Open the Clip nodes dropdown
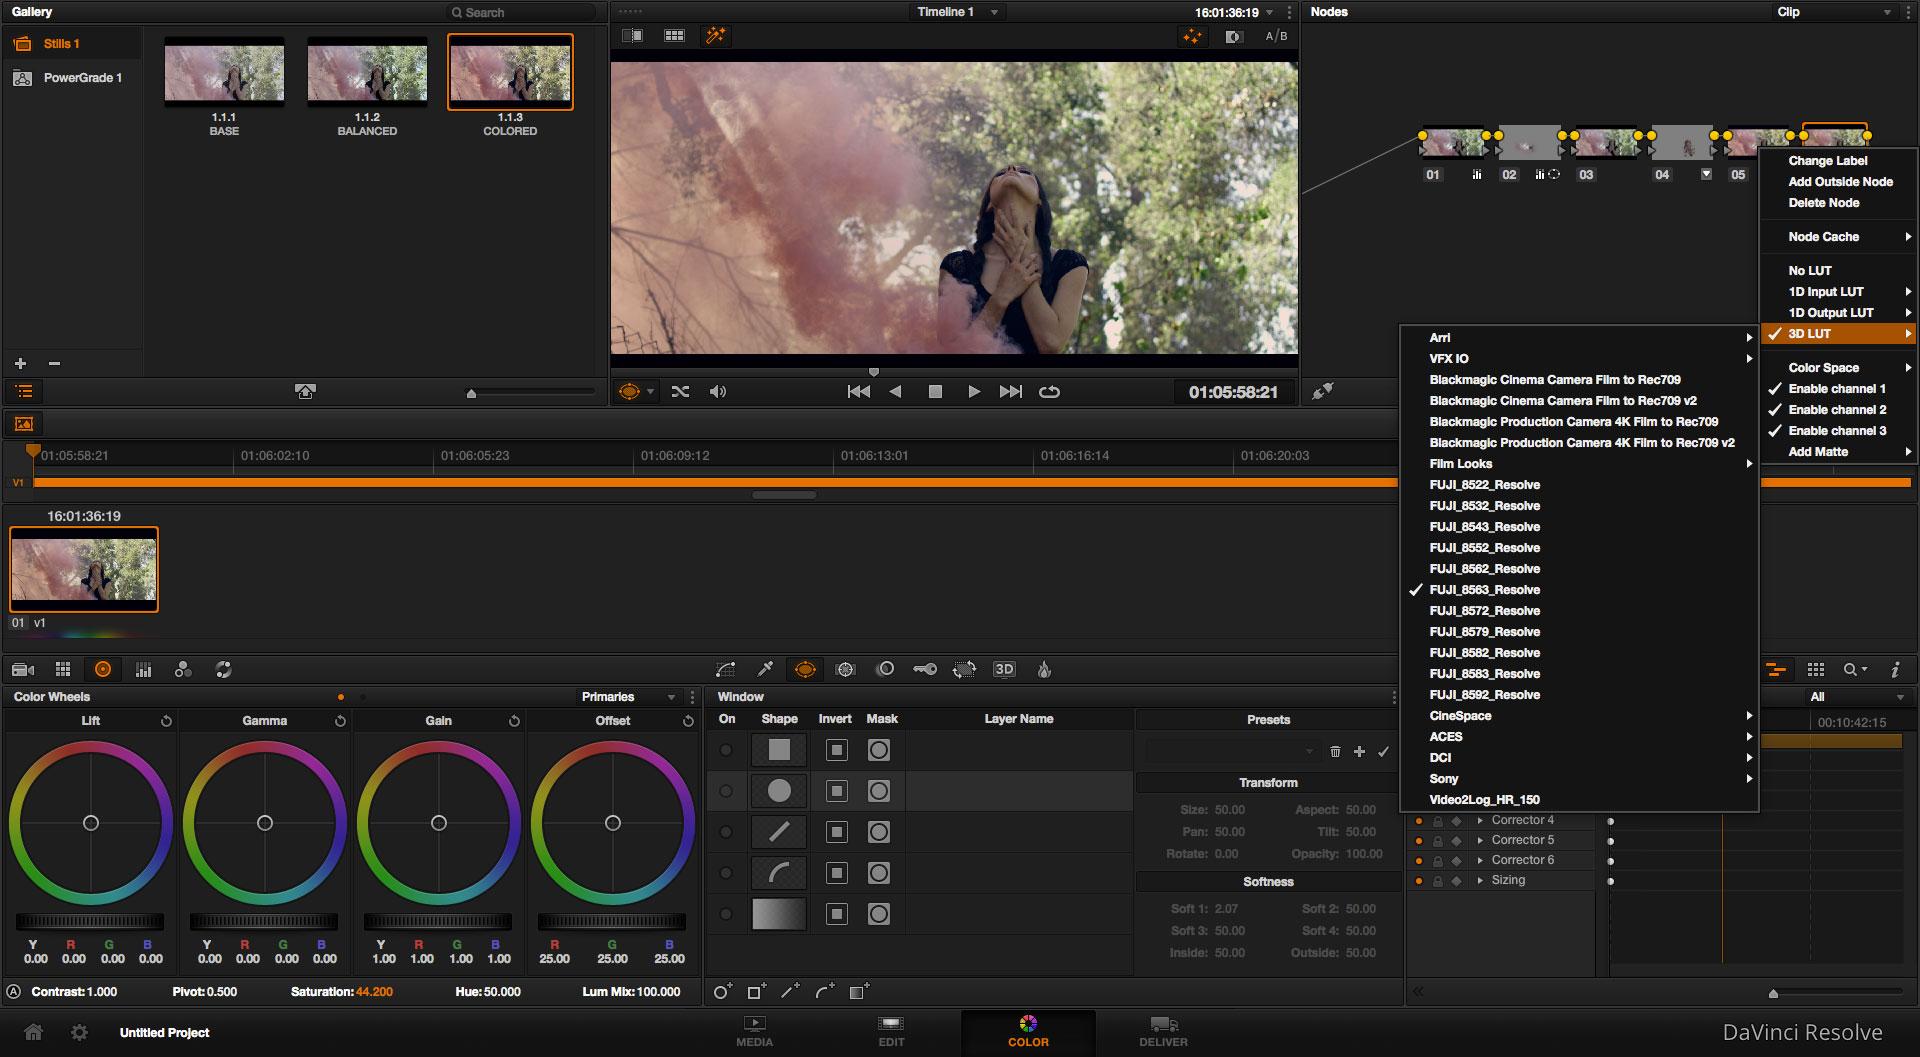The height and width of the screenshot is (1057, 1920). click(x=1834, y=12)
